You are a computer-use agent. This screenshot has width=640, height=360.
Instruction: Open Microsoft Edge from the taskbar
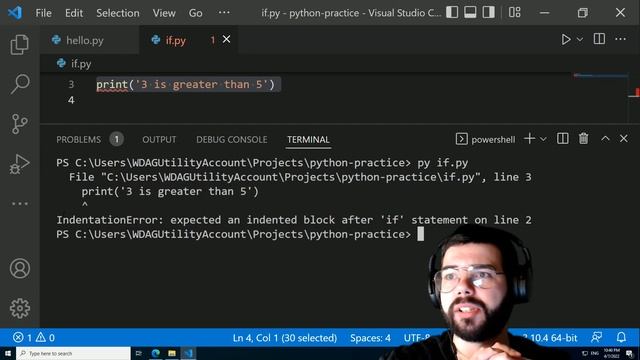point(156,353)
